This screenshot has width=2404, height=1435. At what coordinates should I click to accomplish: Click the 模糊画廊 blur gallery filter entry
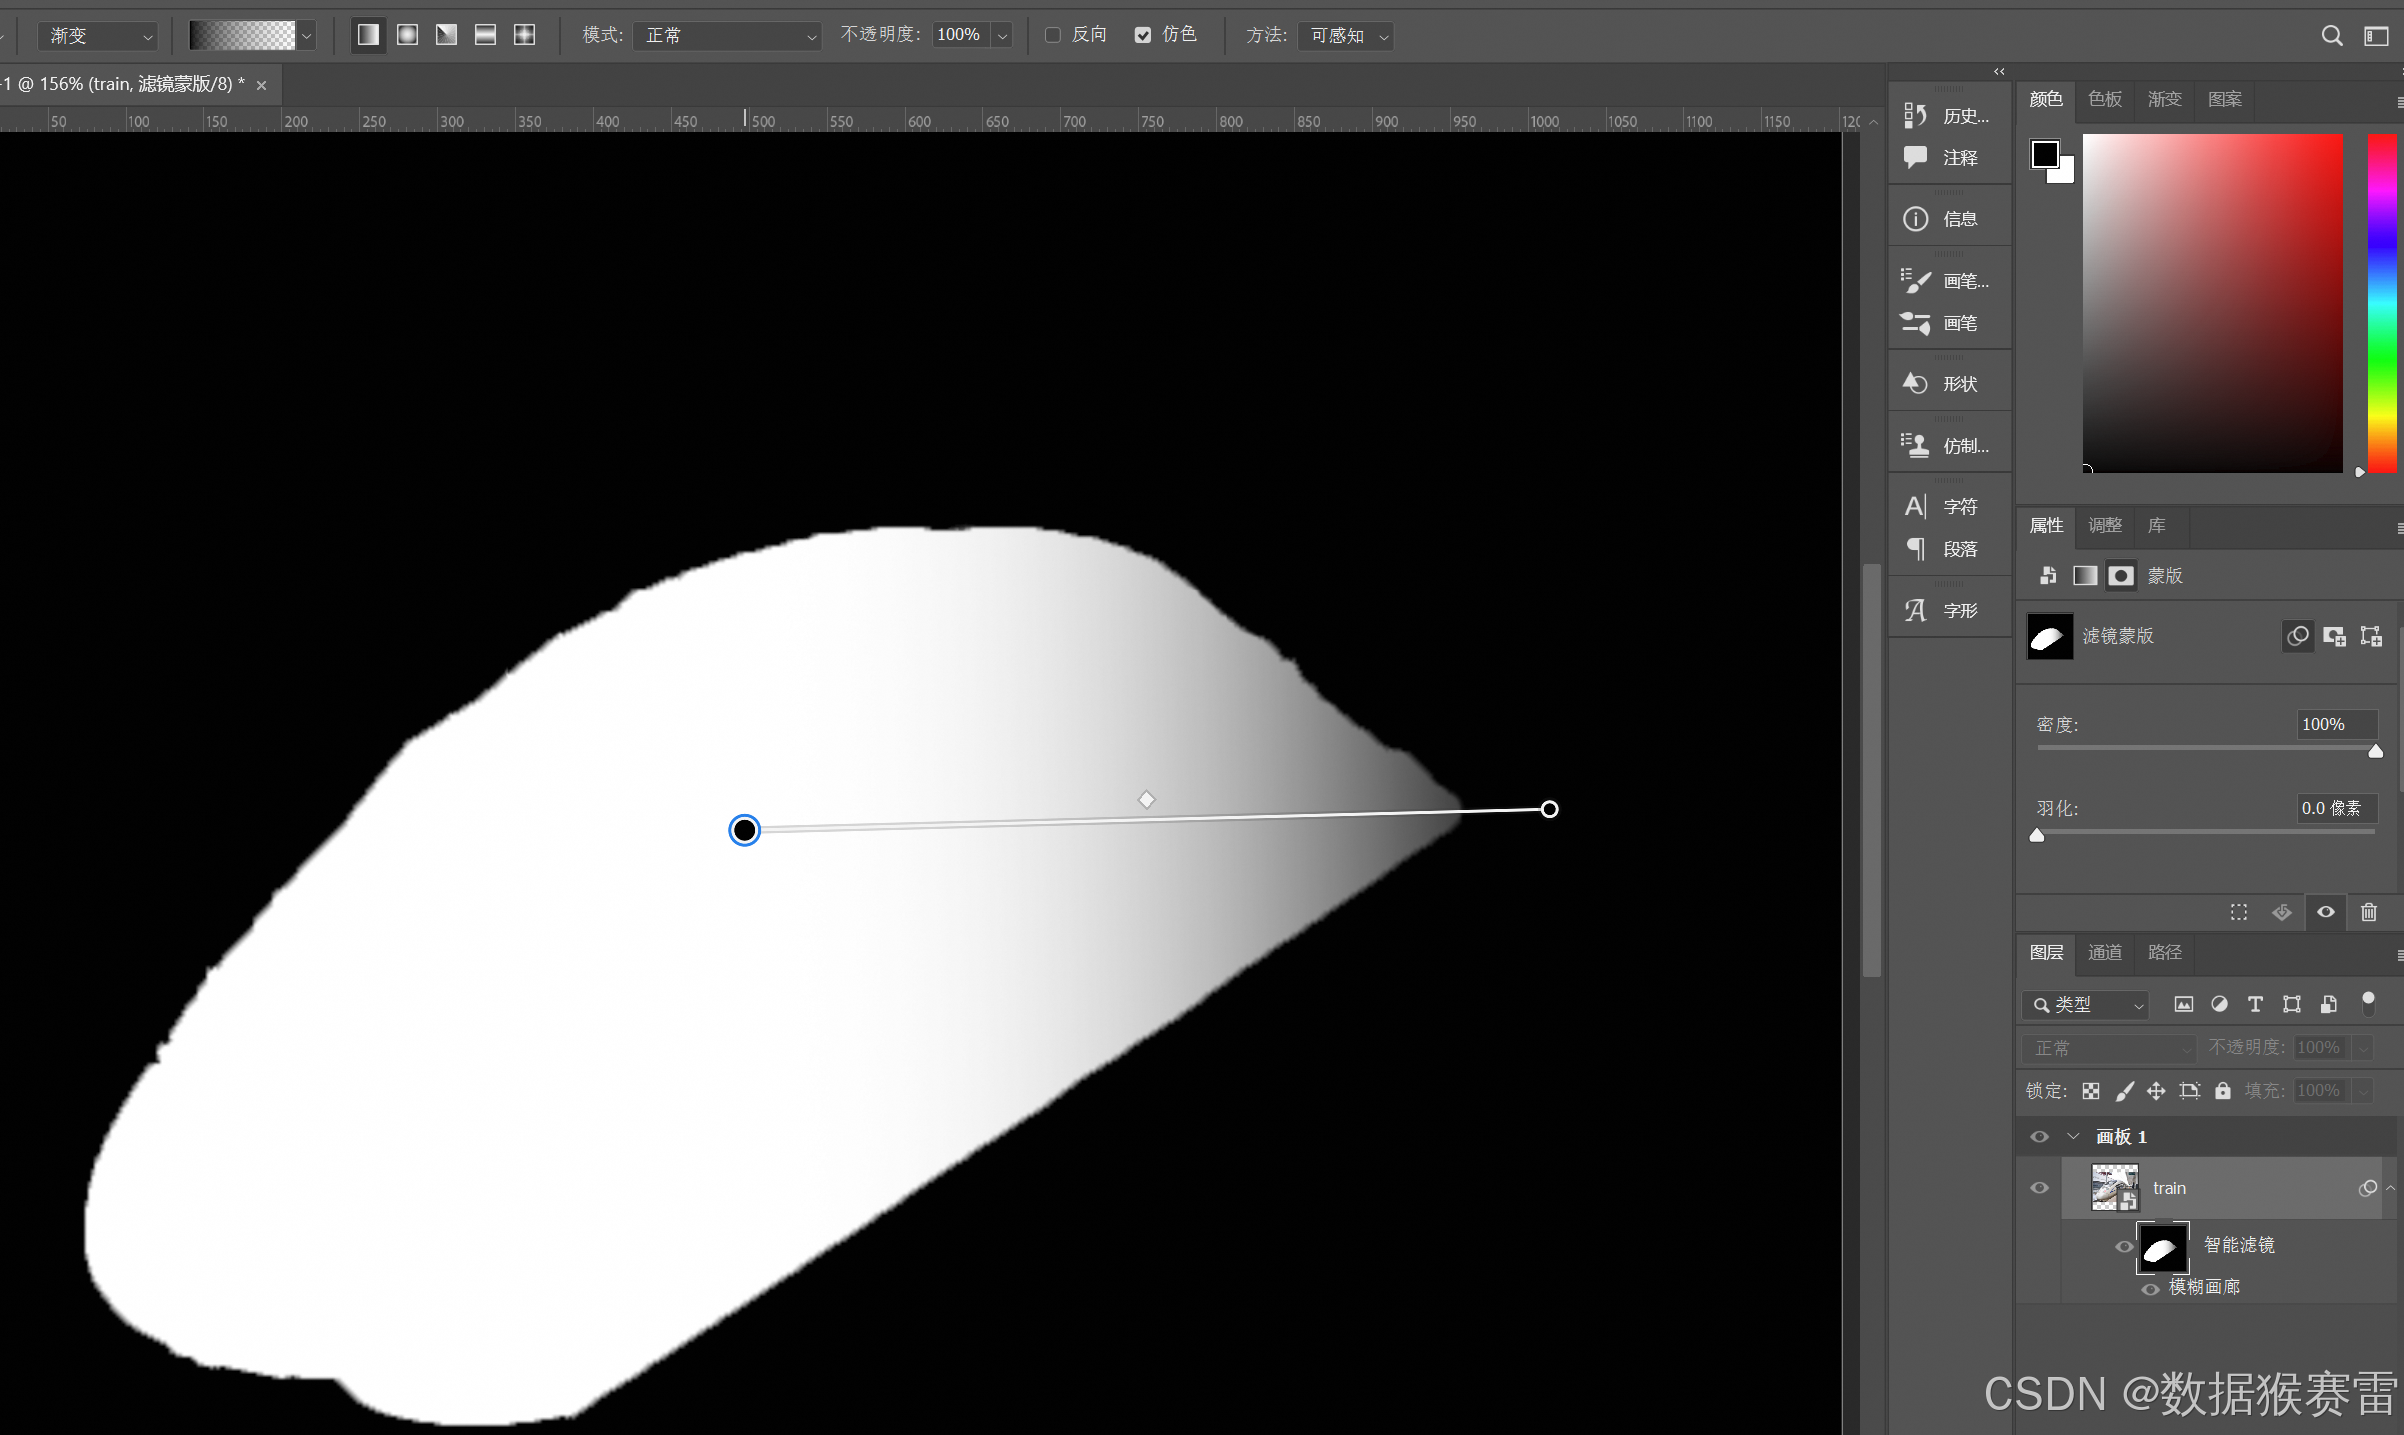[x=2203, y=1287]
